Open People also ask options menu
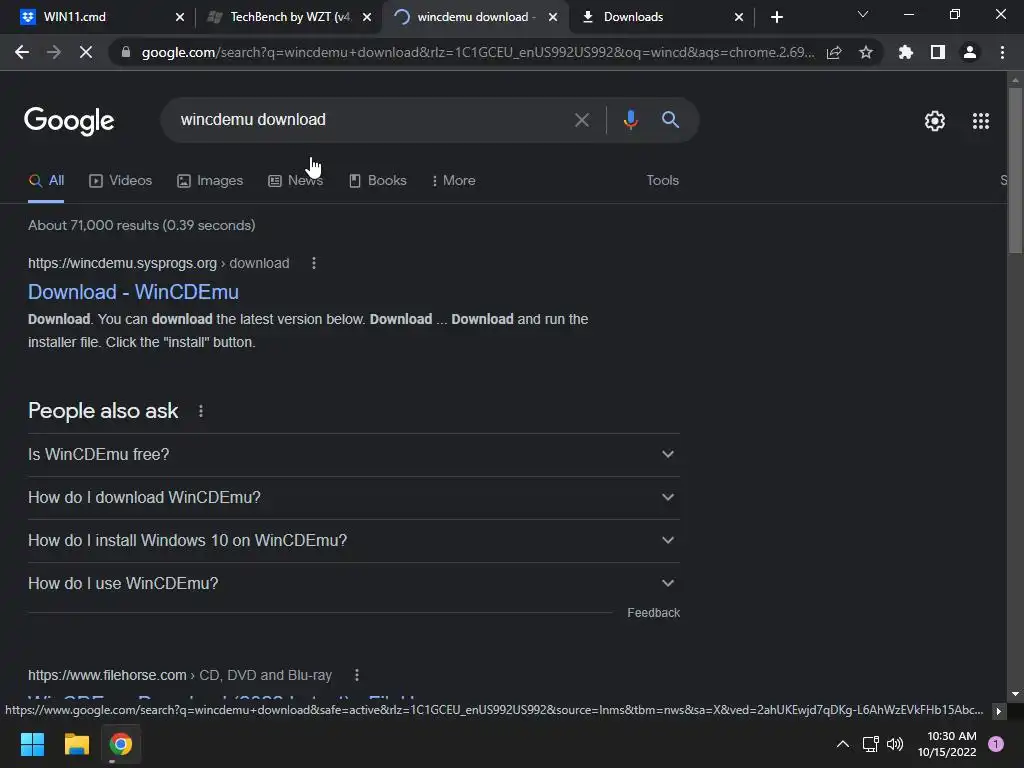 coord(200,411)
